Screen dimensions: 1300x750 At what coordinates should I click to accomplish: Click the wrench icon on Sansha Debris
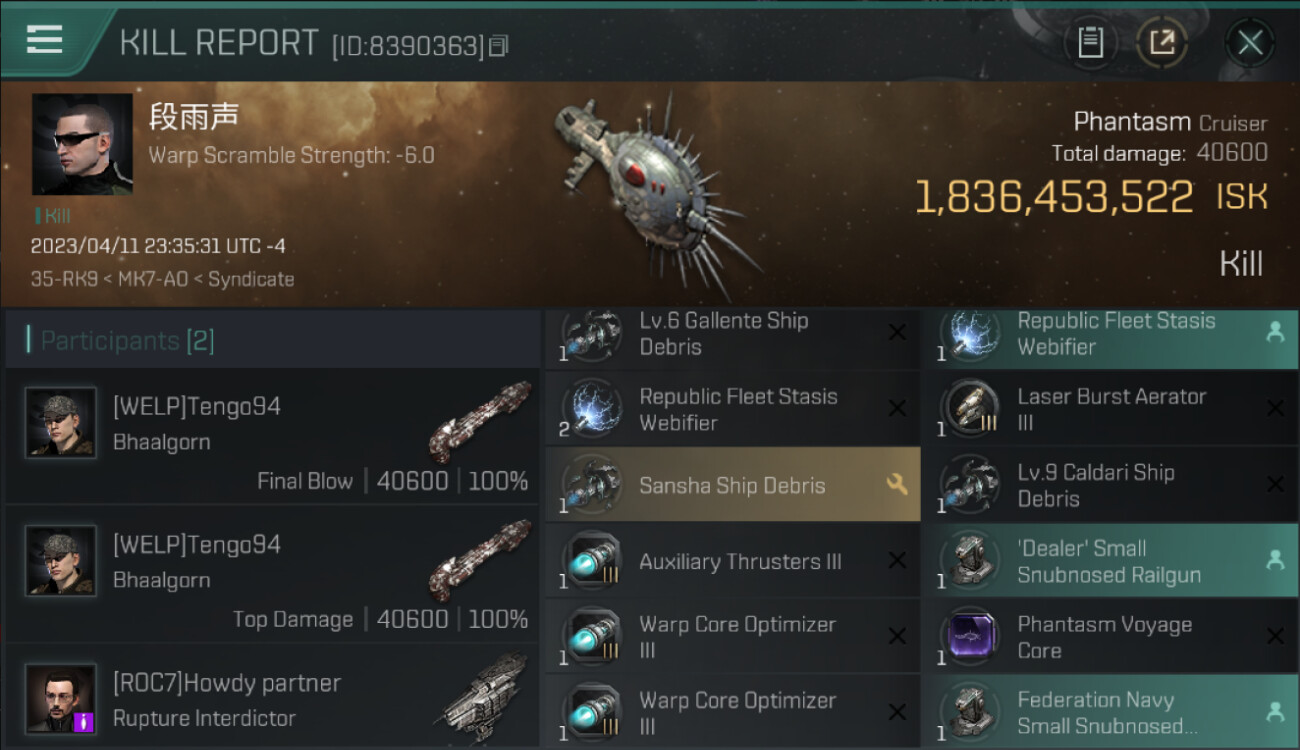pos(896,485)
